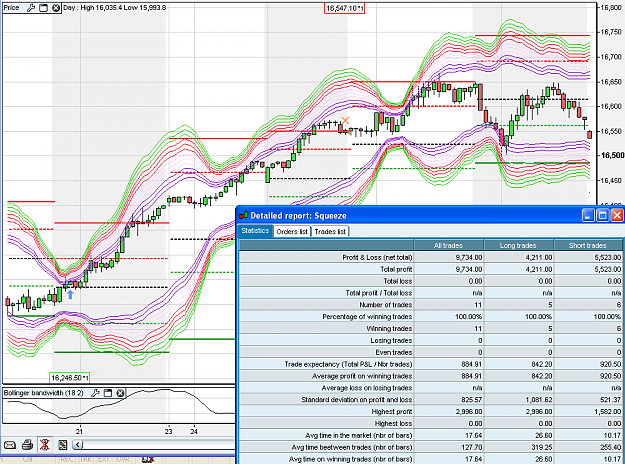Close the Price panel with its X
This screenshot has width=625, height=464.
[x=56, y=8]
